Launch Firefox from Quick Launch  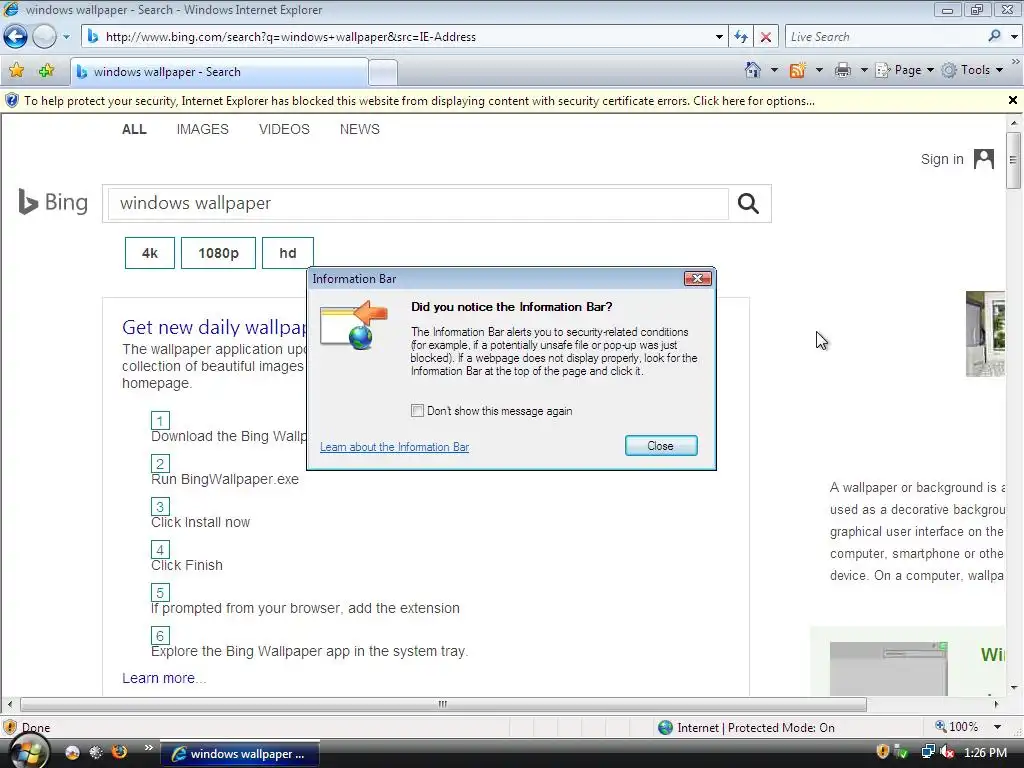click(x=120, y=752)
